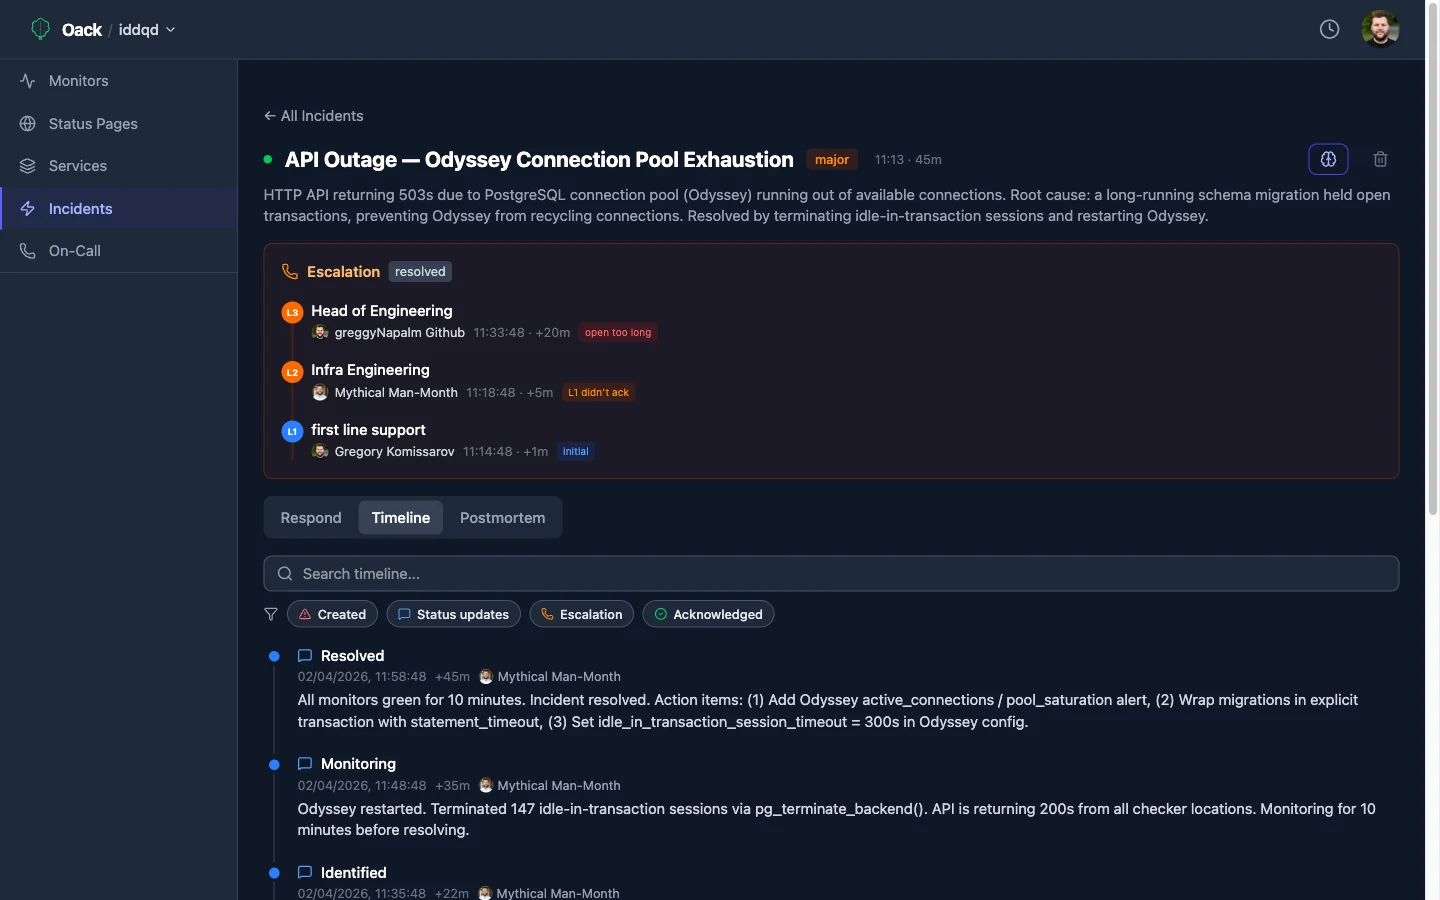1440x900 pixels.
Task: Toggle the Created timeline filter
Action: [332, 614]
